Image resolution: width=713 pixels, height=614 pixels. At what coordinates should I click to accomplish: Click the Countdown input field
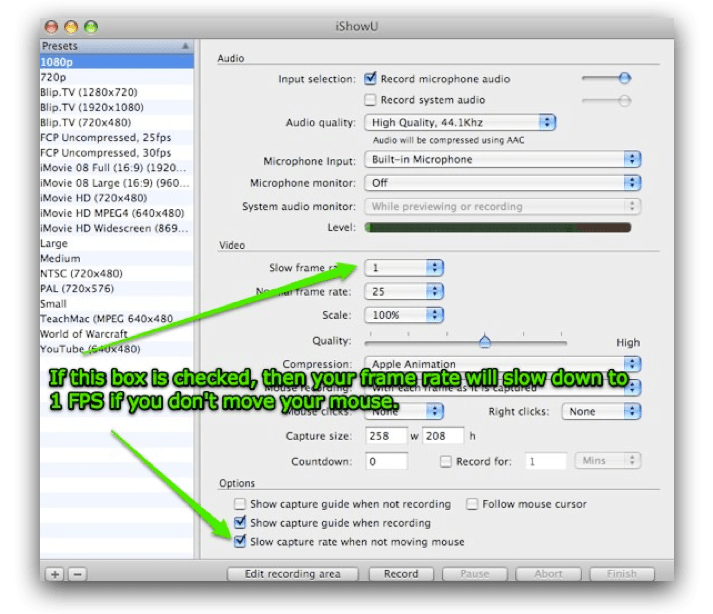pos(386,461)
